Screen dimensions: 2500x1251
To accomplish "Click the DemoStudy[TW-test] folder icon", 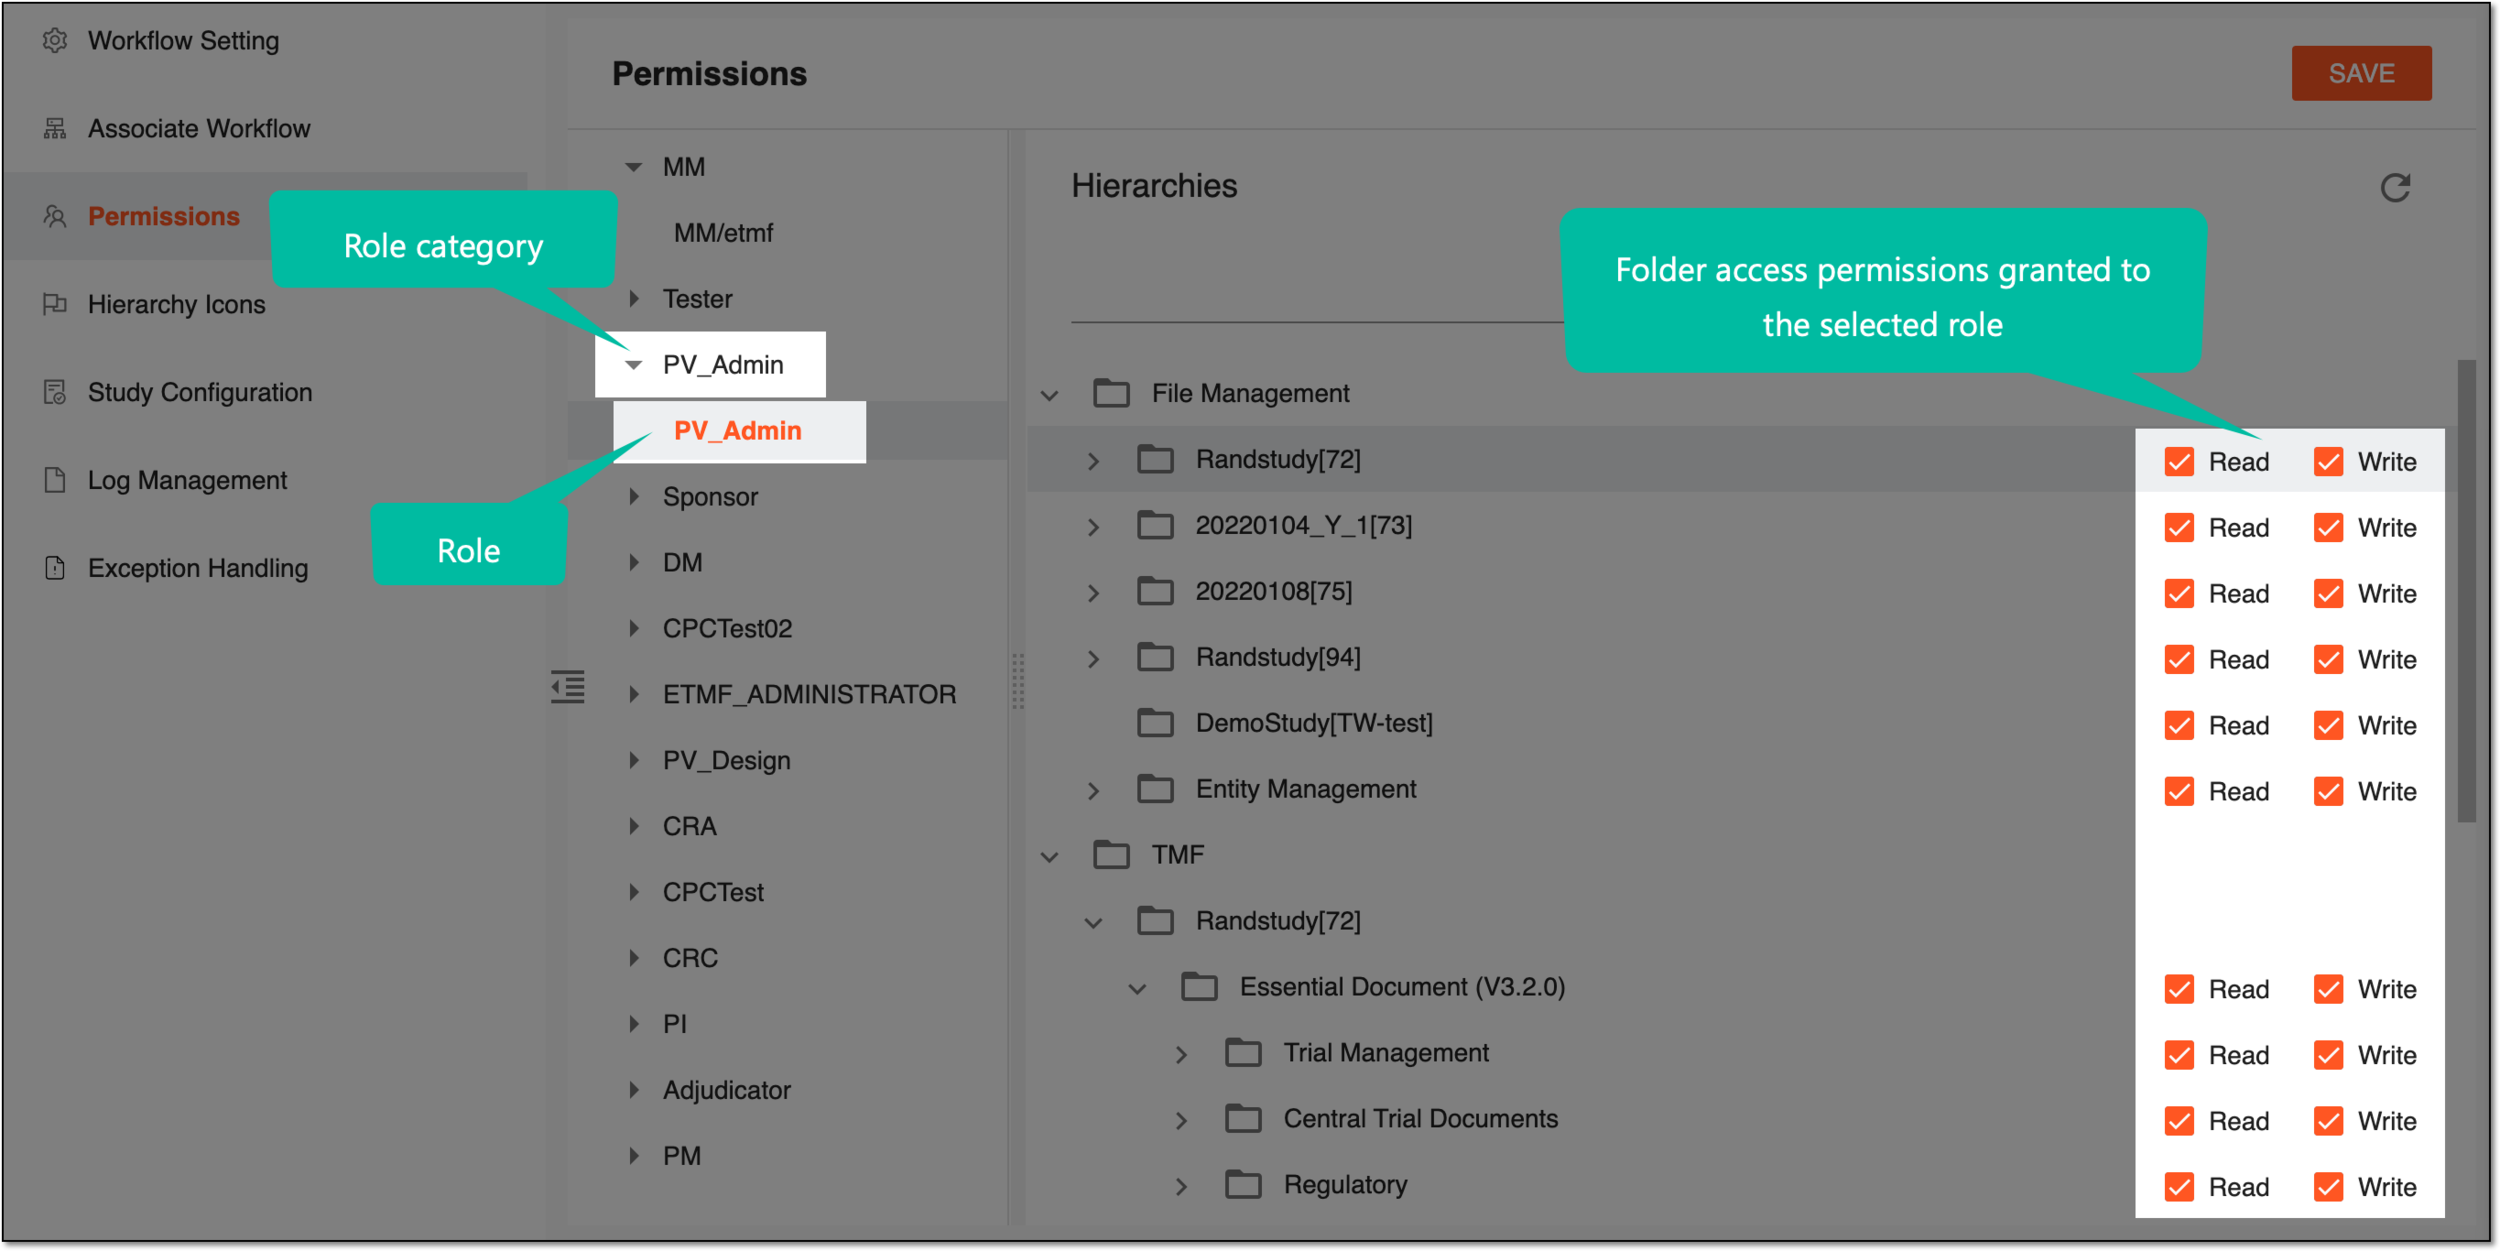I will [x=1155, y=723].
